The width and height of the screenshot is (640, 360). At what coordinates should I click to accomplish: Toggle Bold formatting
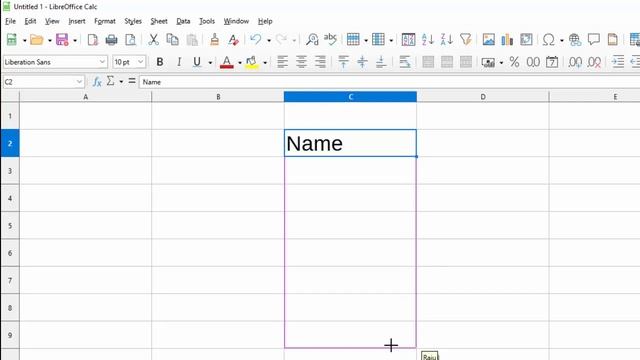160,62
